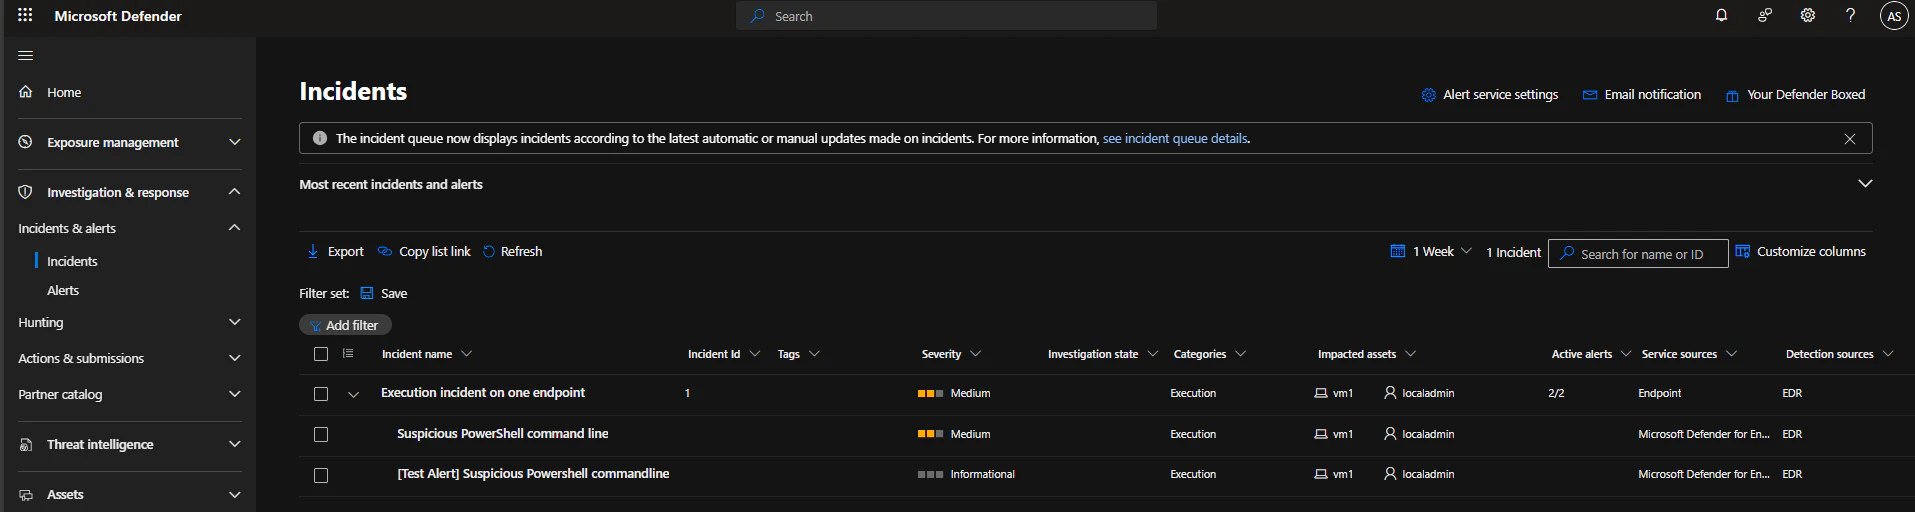Click the Customize columns icon
The width and height of the screenshot is (1915, 512).
coord(1743,251)
